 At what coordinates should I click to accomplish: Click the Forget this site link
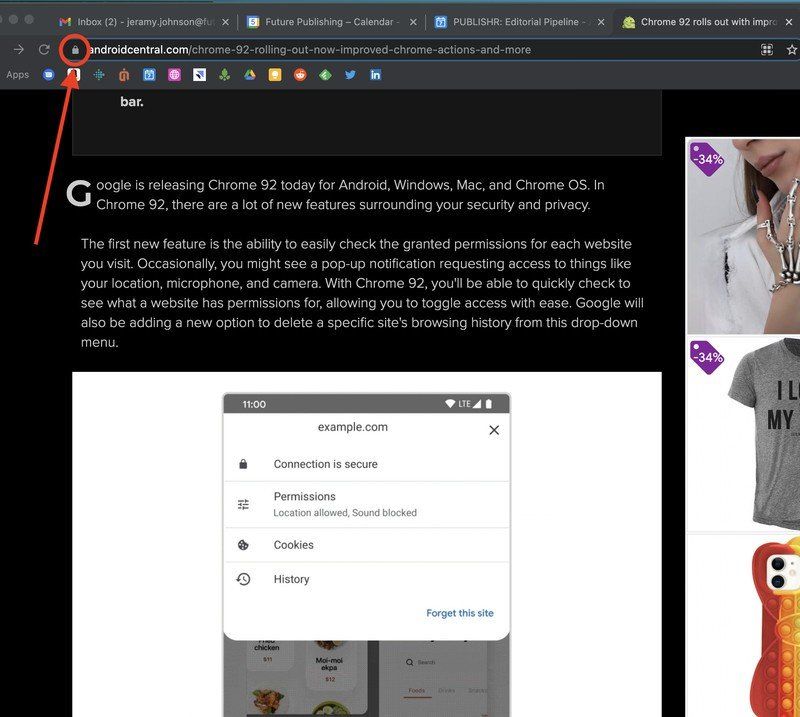click(460, 613)
